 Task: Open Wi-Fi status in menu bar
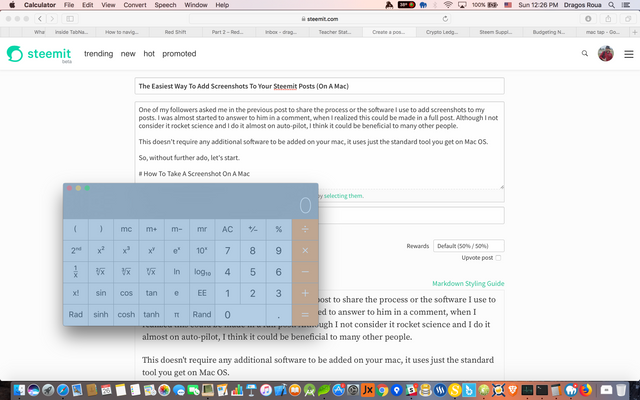click(x=448, y=5)
